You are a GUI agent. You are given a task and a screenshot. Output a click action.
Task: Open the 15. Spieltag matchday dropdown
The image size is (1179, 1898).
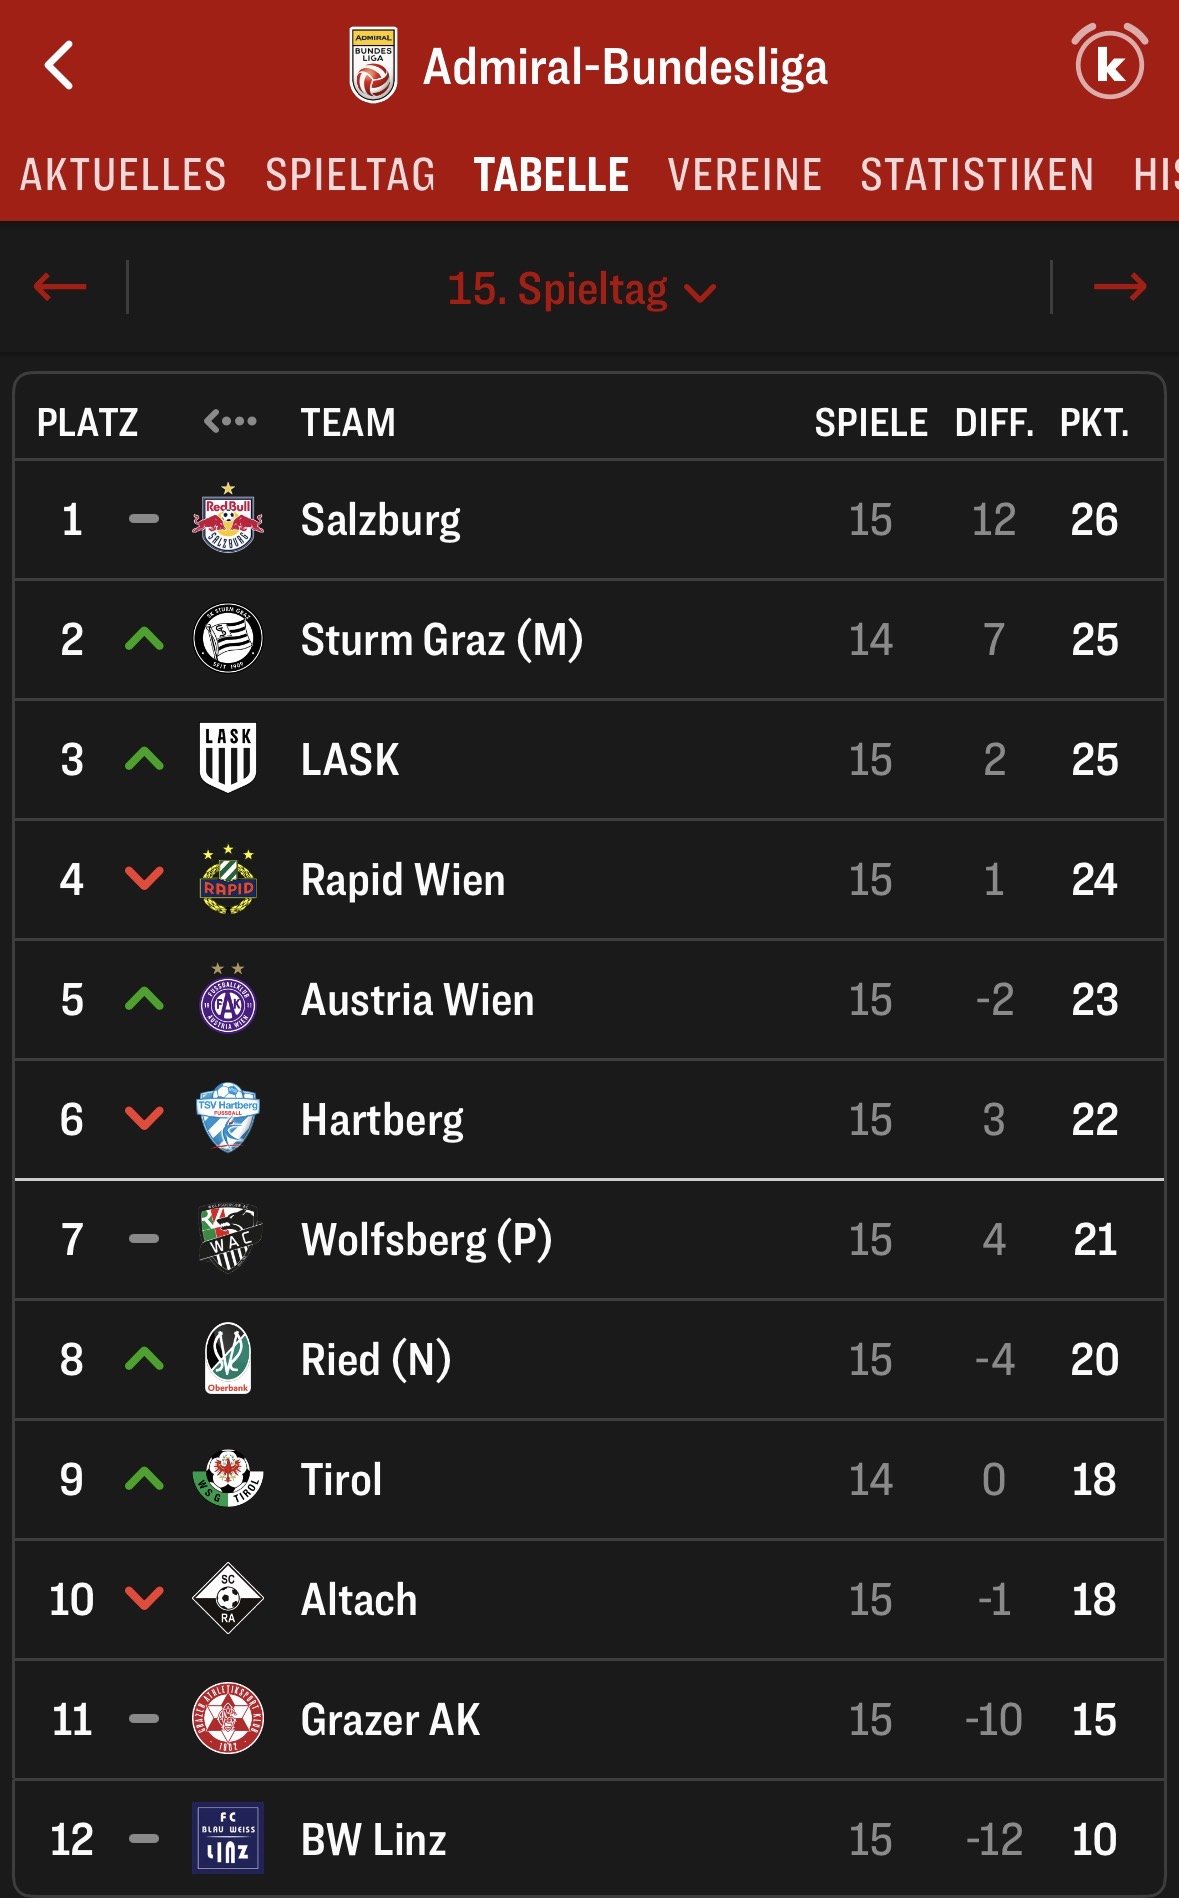coord(582,290)
